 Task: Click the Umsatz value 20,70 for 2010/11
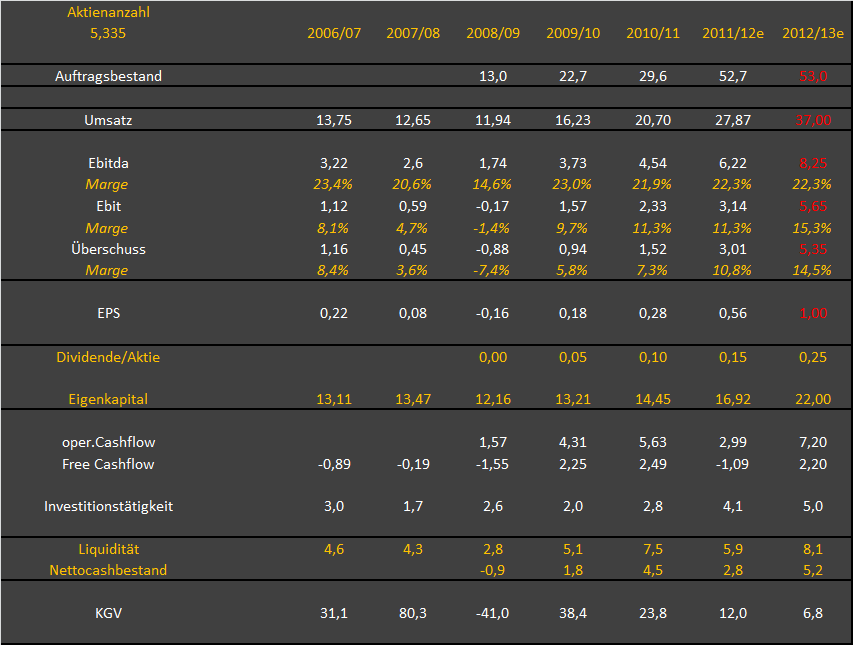point(653,120)
